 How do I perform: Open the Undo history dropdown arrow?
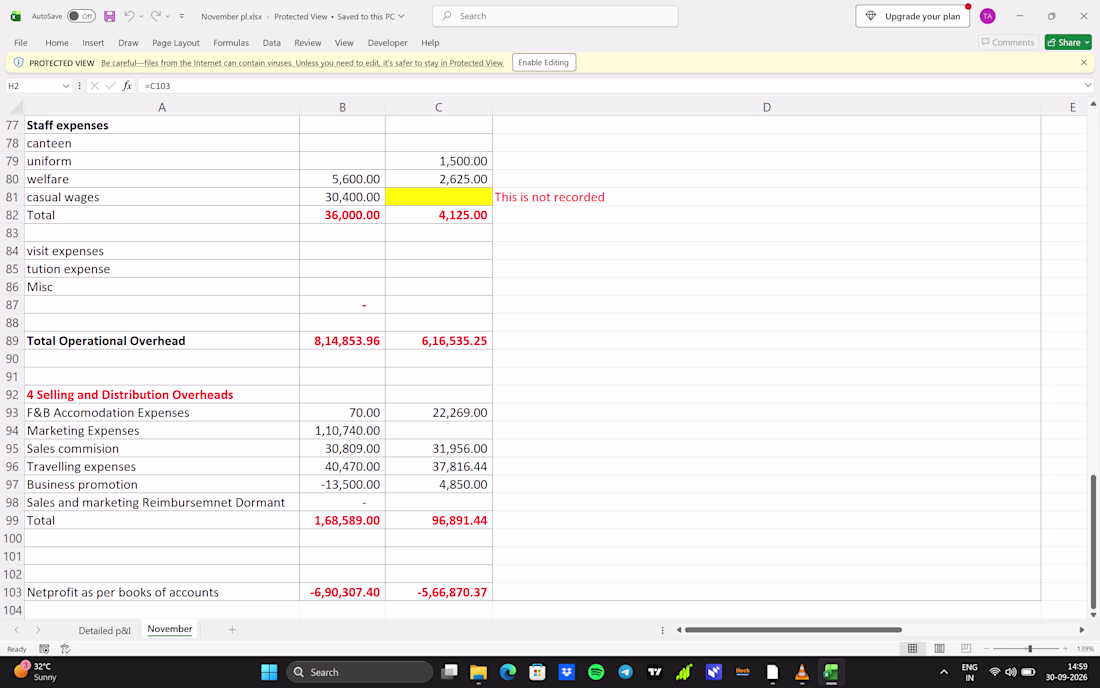pyautogui.click(x=141, y=16)
